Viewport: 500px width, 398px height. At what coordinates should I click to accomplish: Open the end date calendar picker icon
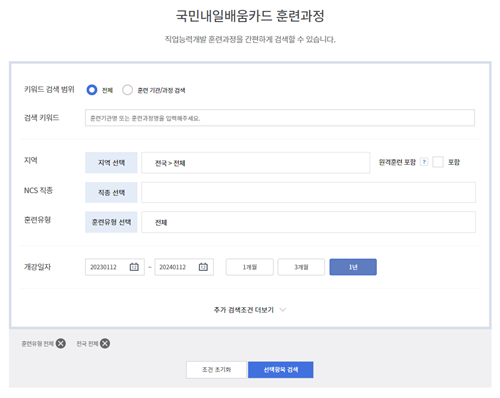tap(203, 267)
